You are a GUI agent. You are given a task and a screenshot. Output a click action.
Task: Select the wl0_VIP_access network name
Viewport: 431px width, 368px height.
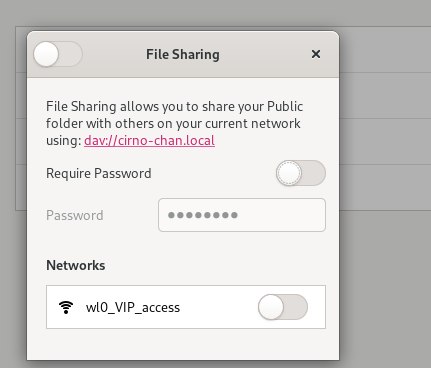(x=133, y=307)
